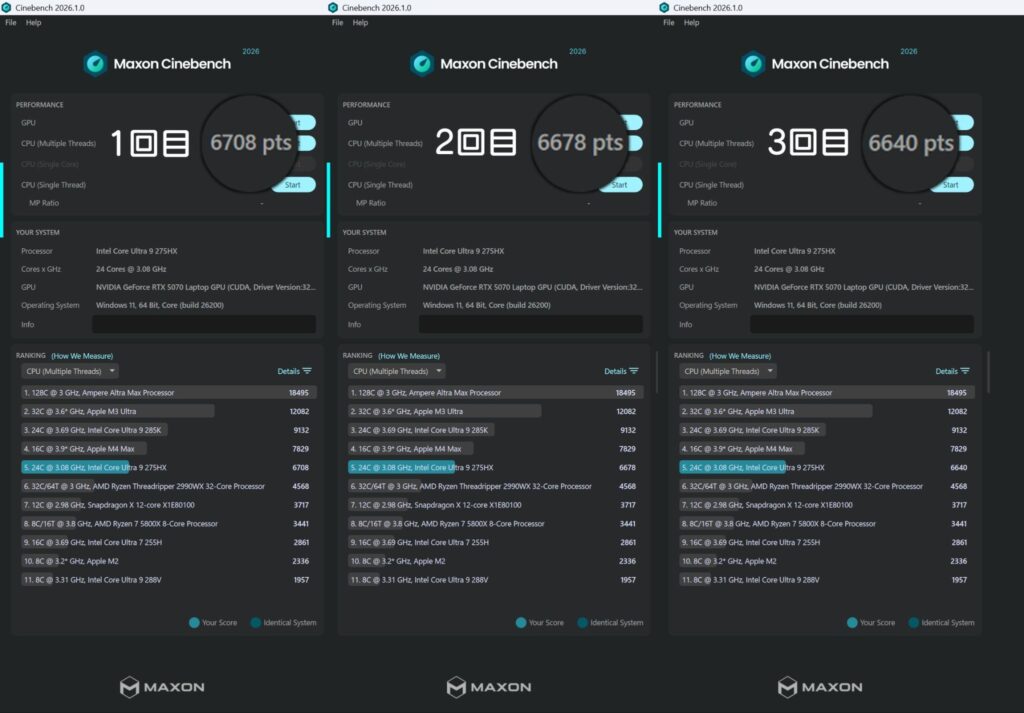Click CPU (Single Thread) performance label, 6678 window
This screenshot has width=1024, height=713.
[x=380, y=185]
